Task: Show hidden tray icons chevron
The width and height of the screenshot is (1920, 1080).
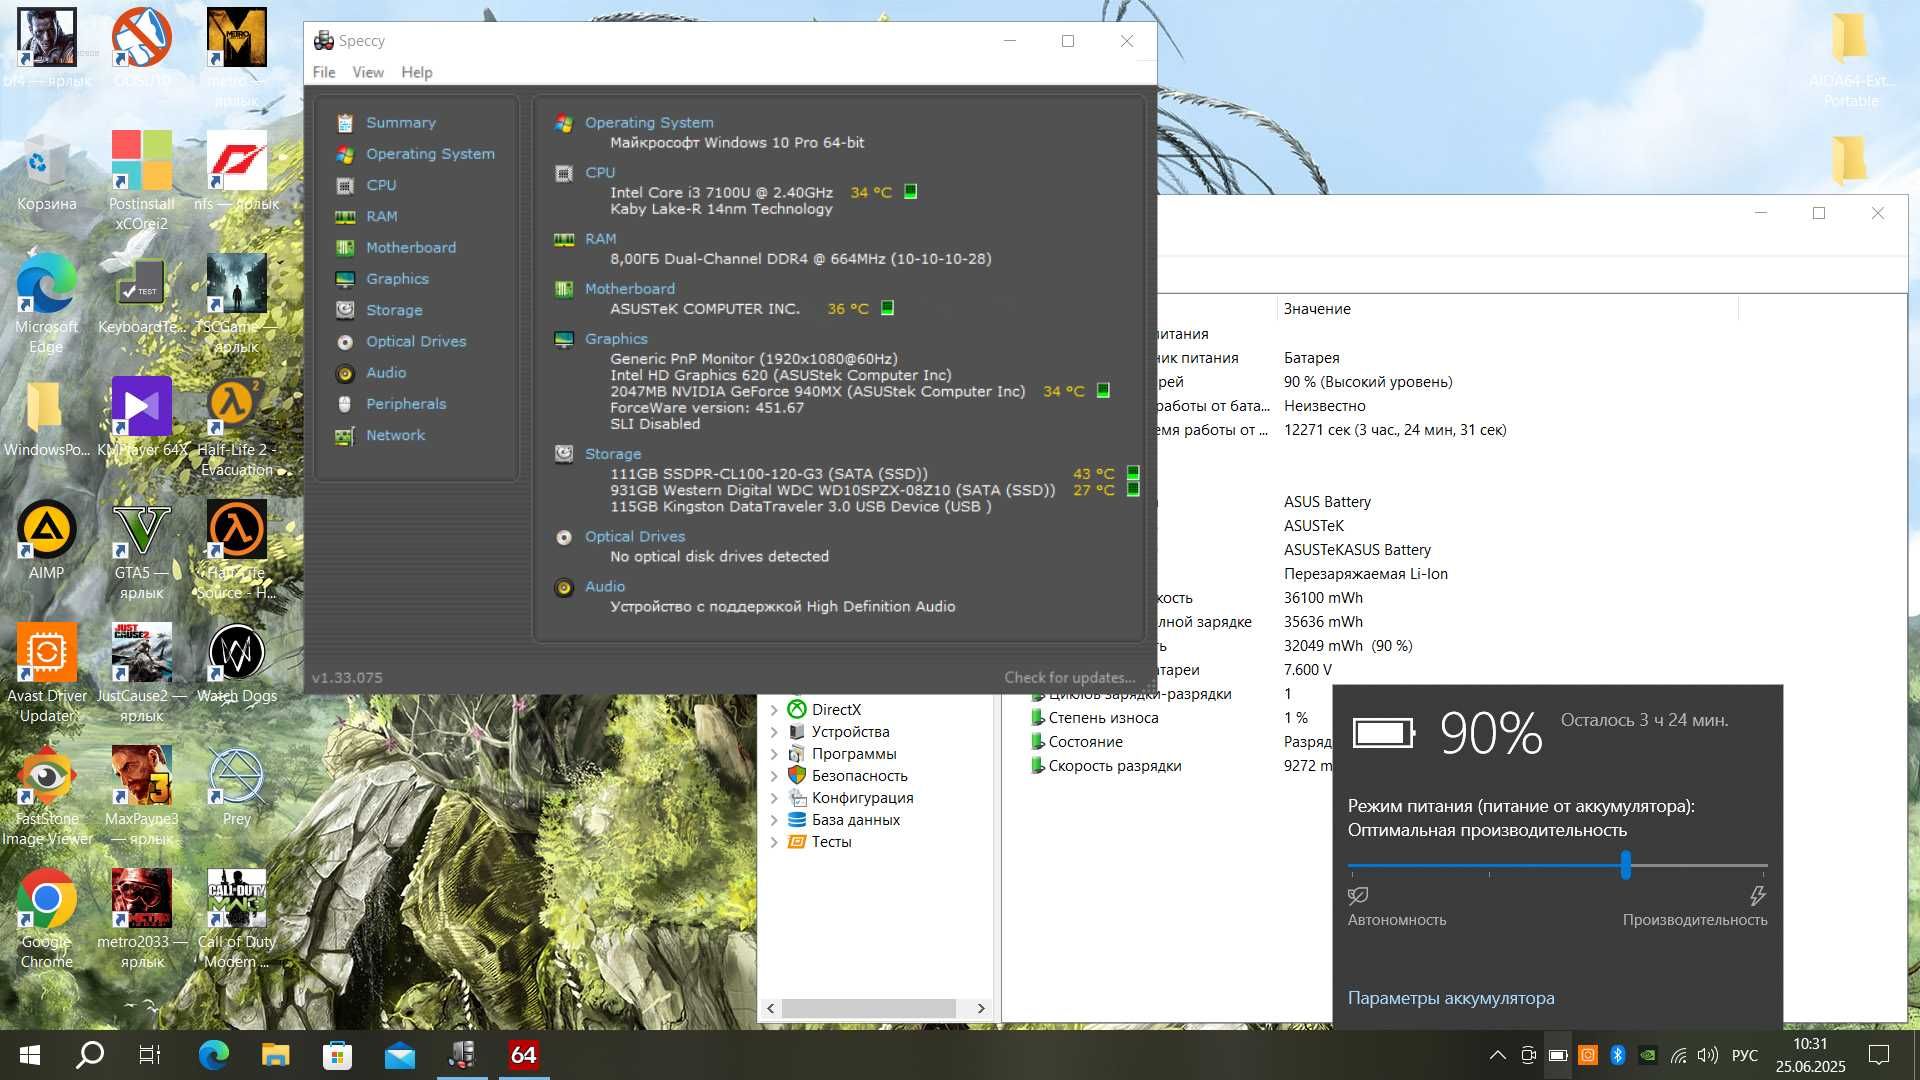Action: (x=1497, y=1055)
